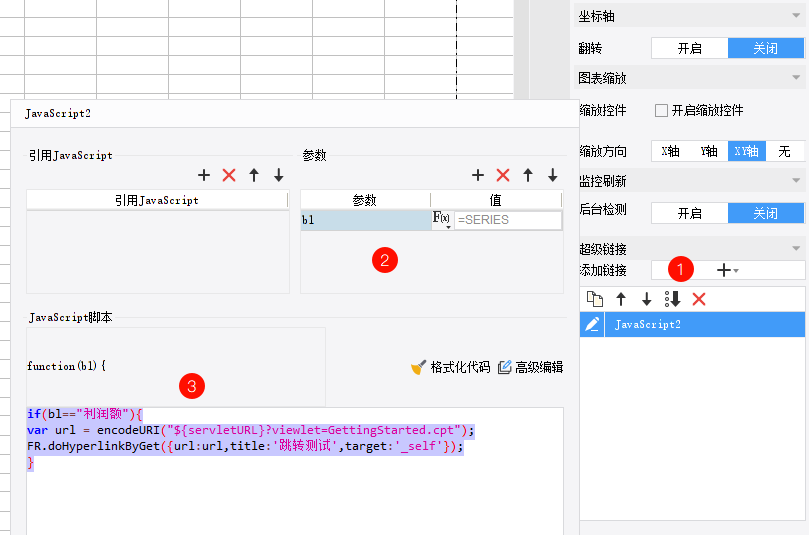Move referenced JavaScript entry down
The image size is (809, 535).
point(279,175)
